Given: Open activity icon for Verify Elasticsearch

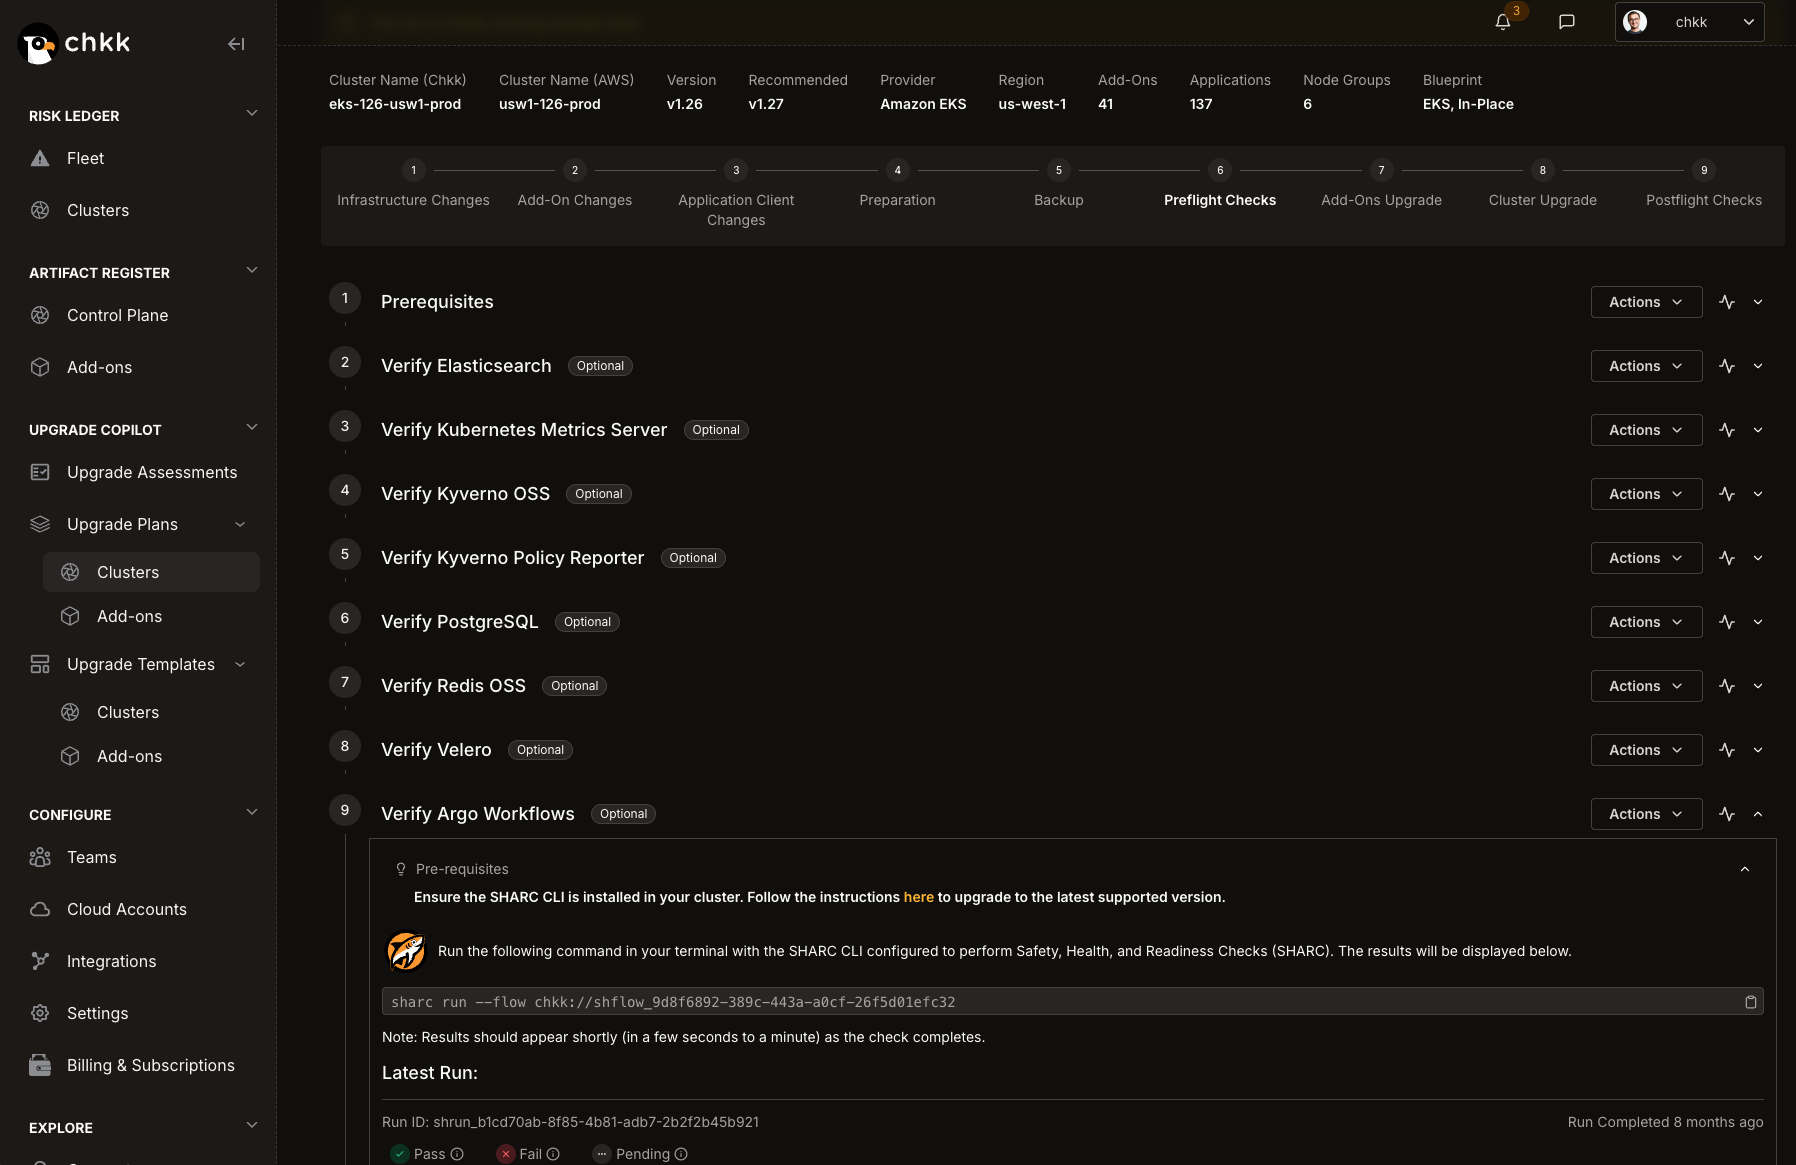Looking at the screenshot, I should tap(1727, 366).
